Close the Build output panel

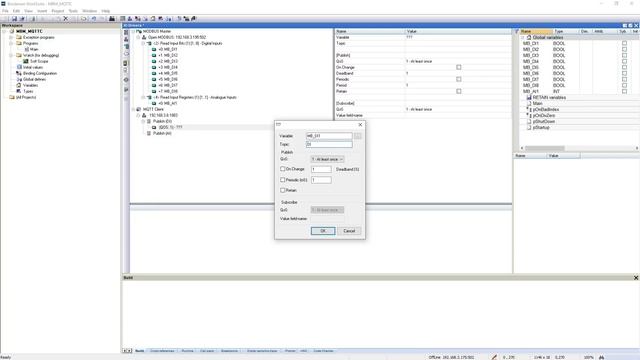pyautogui.click(x=636, y=278)
